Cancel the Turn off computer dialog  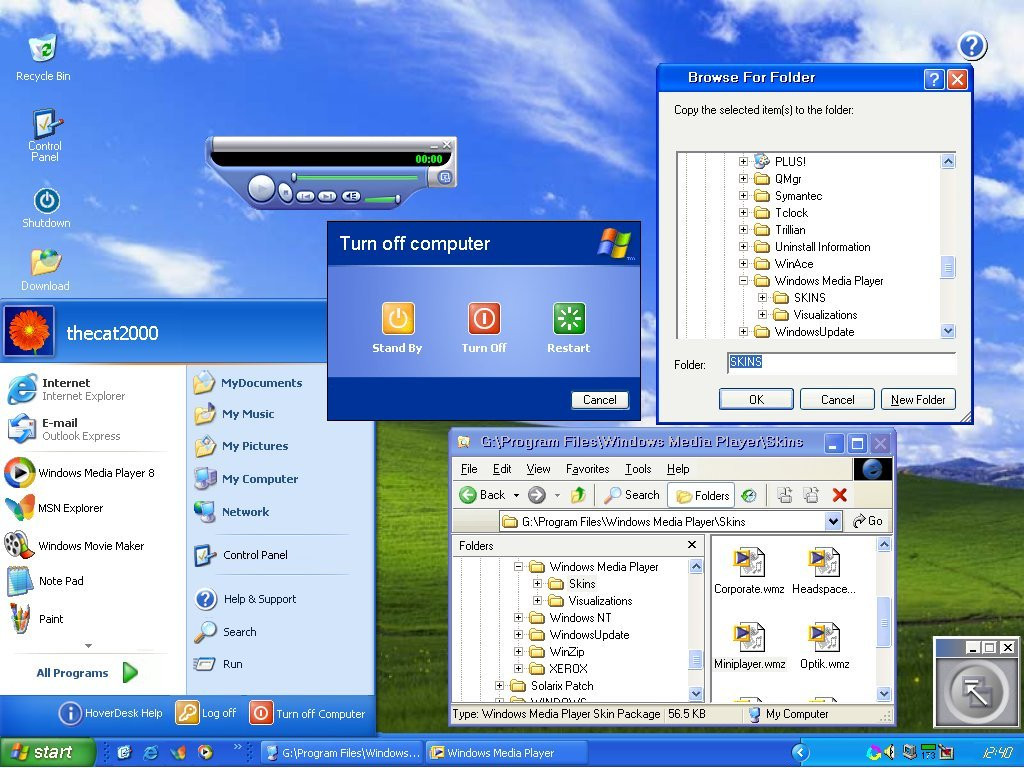(x=600, y=400)
